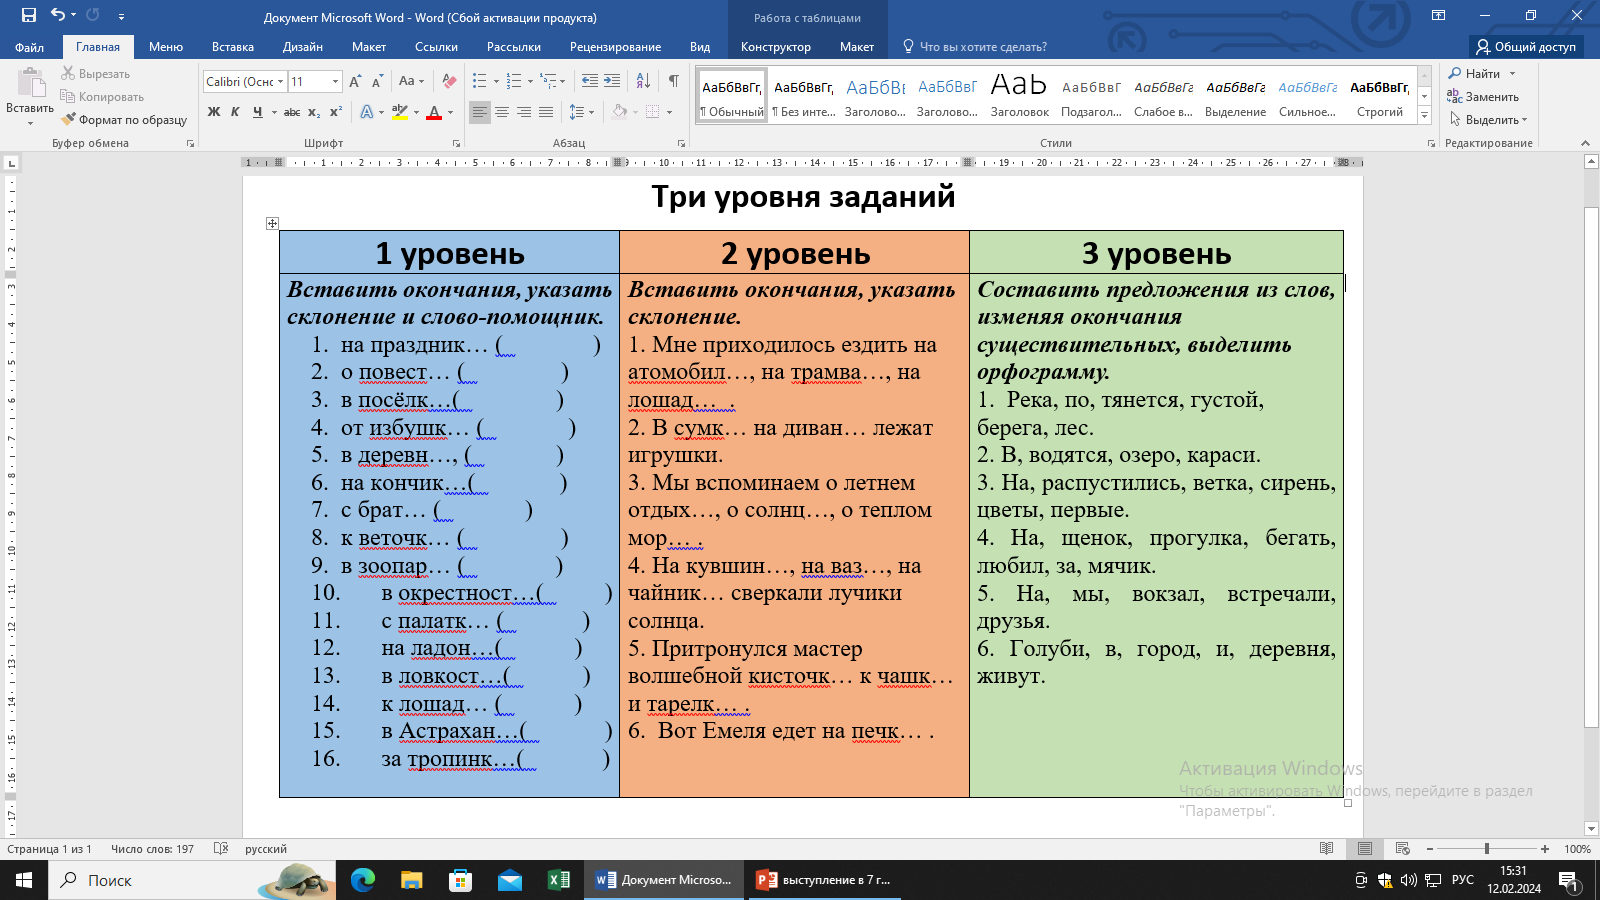
Task: Click the Sort (А-Я) icon
Action: click(643, 81)
